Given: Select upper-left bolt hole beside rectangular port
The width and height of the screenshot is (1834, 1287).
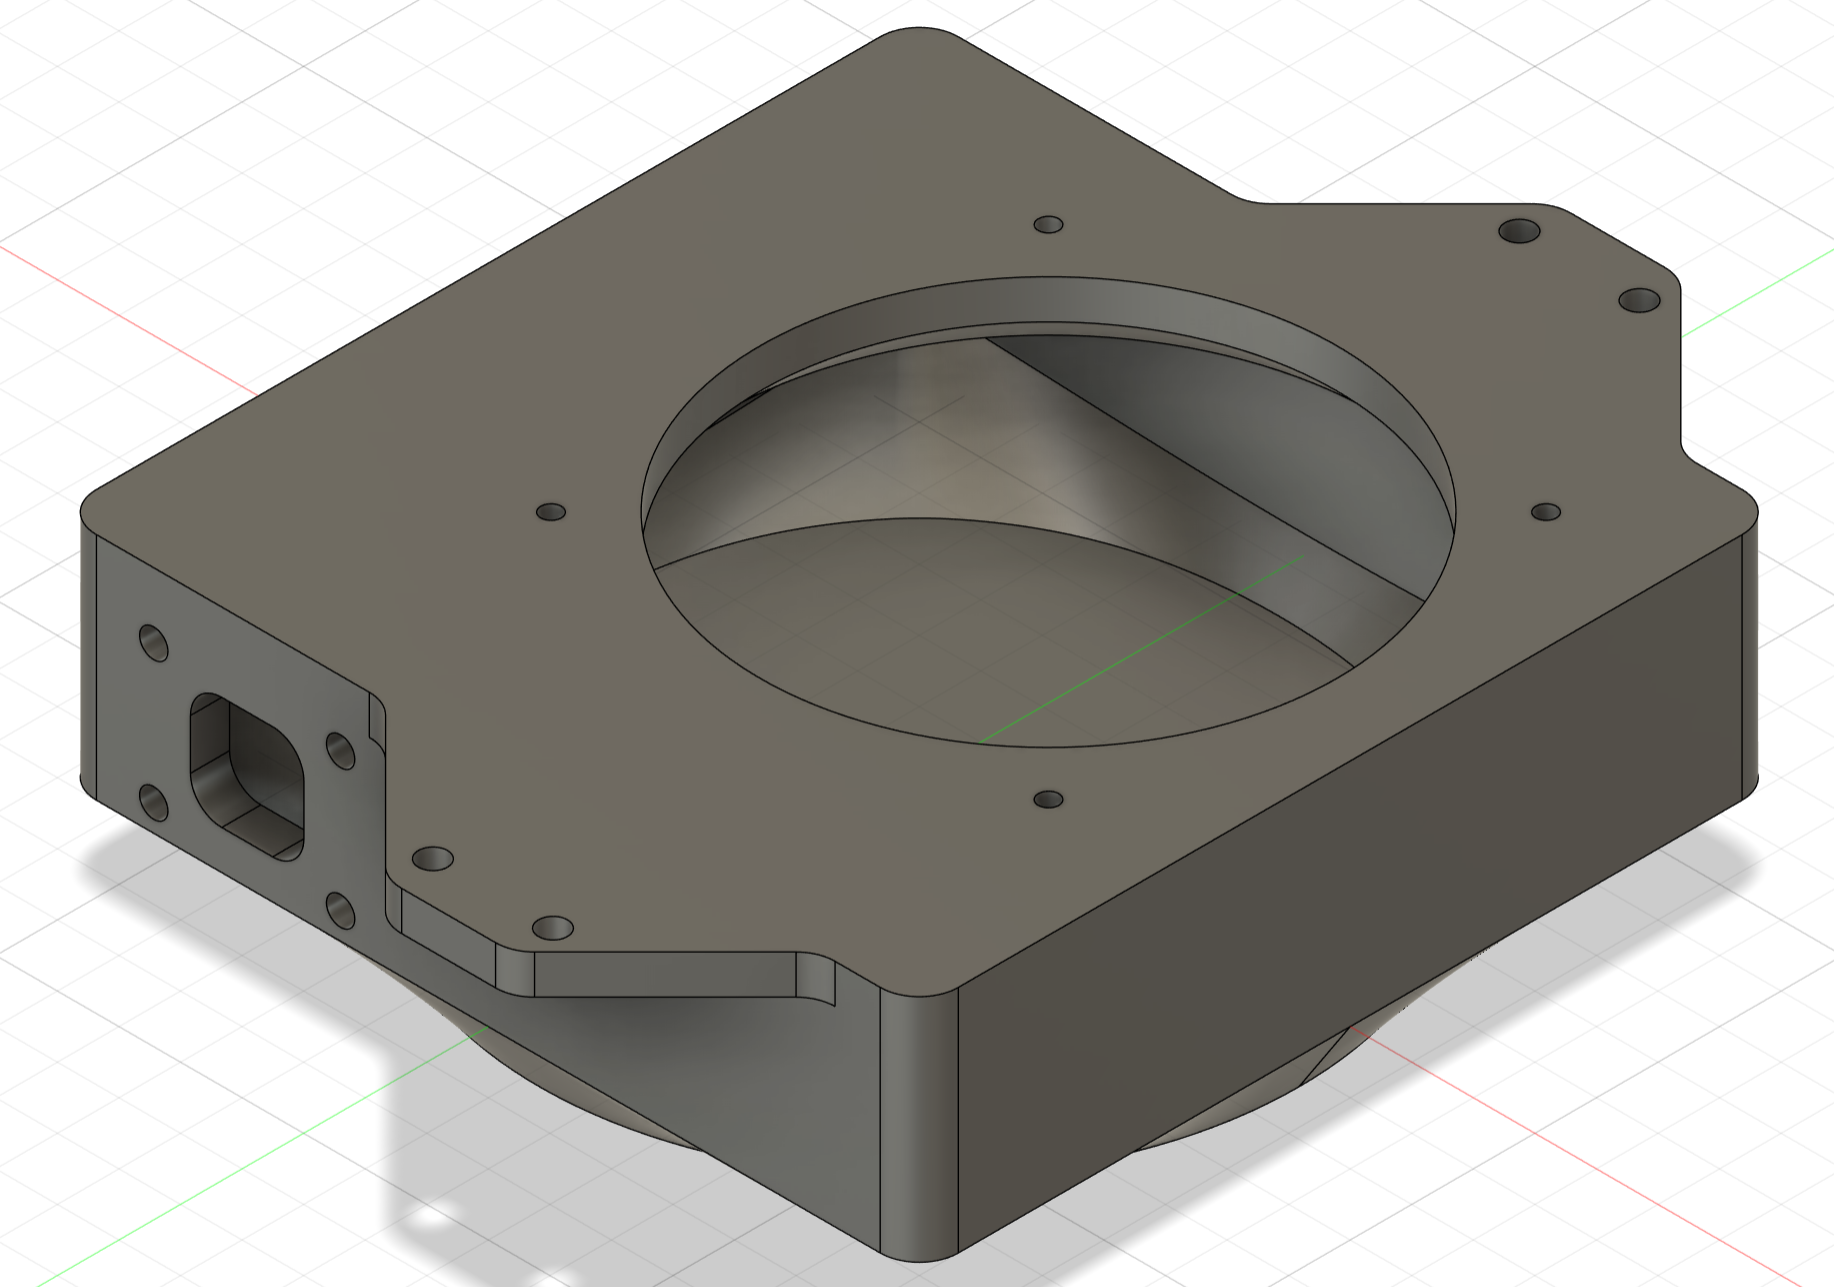Looking at the screenshot, I should coord(153,643).
